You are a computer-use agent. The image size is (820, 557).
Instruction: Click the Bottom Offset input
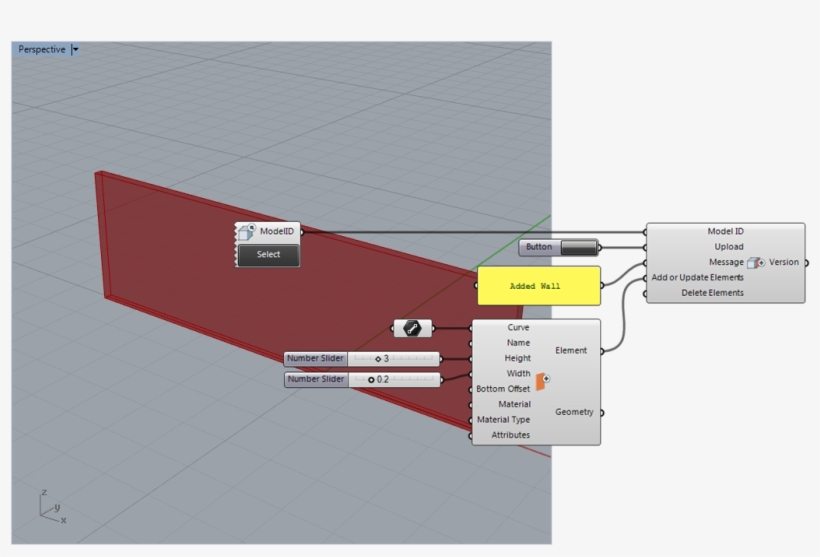(503, 389)
